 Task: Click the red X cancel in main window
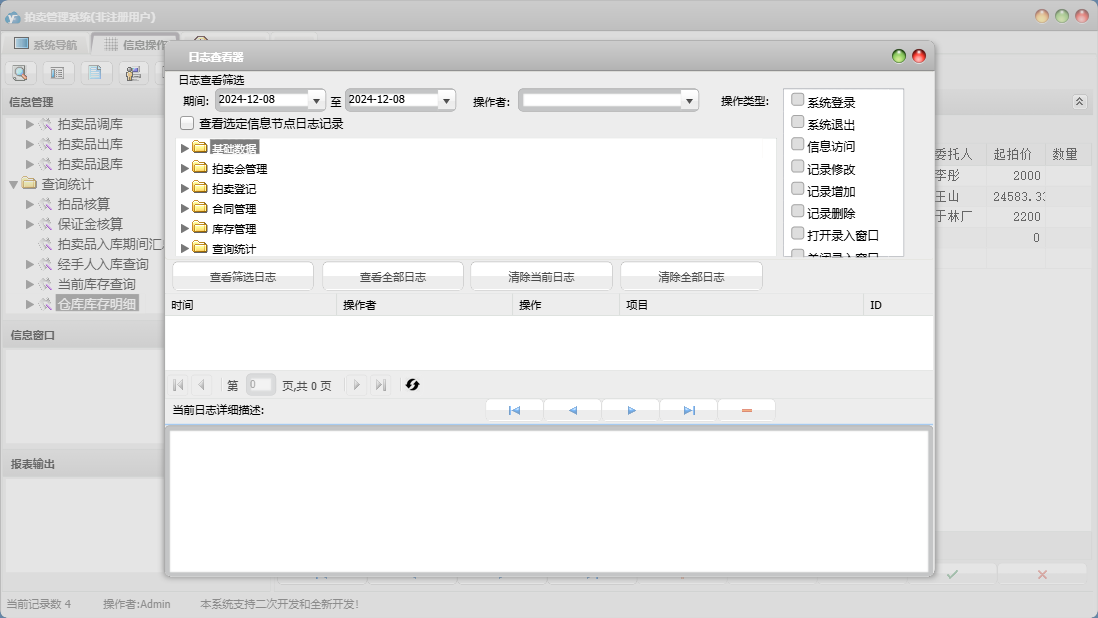[1042, 574]
